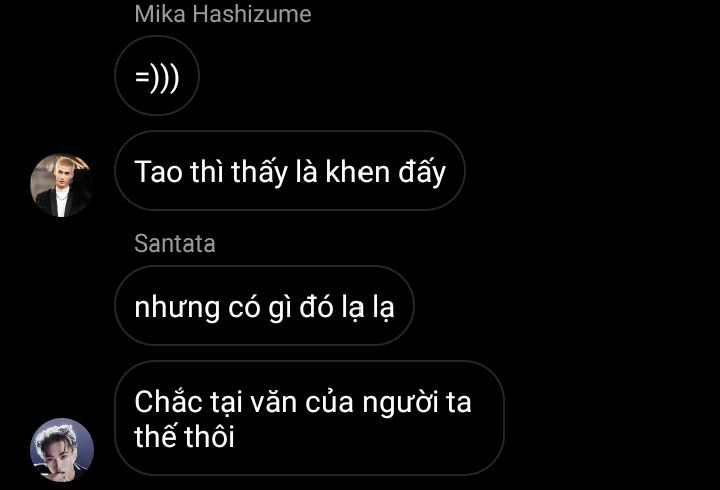This screenshot has height=490, width=720.
Task: Select the 'Chắc tại văn của người ta' message
Action: point(309,418)
